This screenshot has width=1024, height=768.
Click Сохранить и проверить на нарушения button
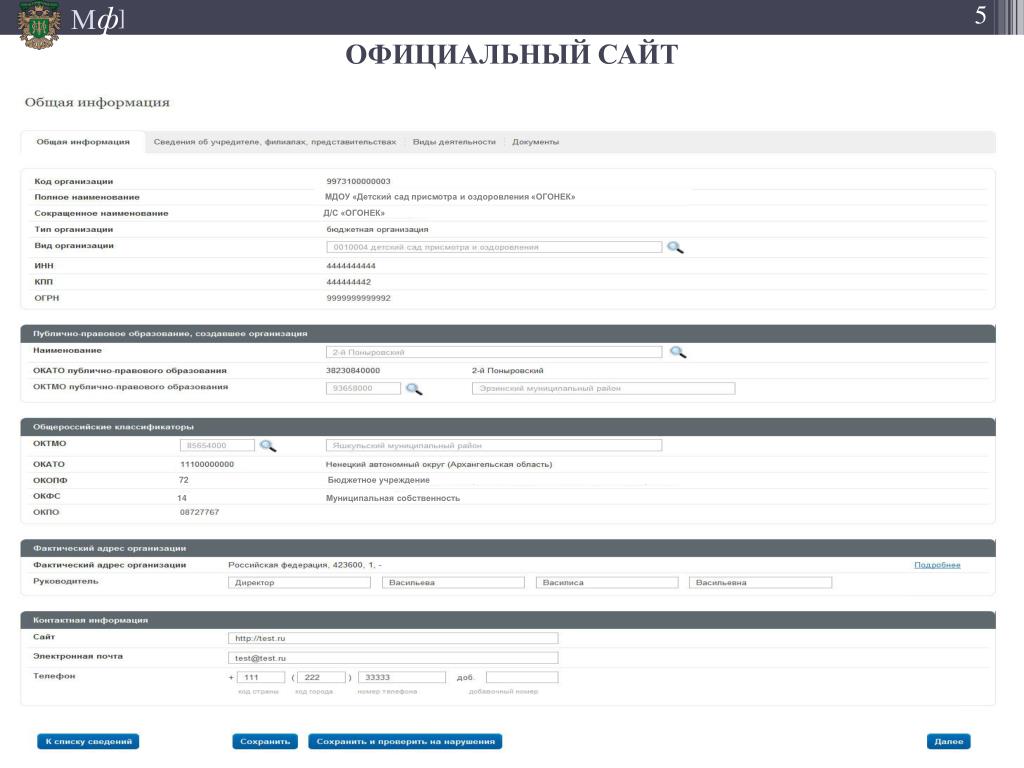pyautogui.click(x=405, y=741)
